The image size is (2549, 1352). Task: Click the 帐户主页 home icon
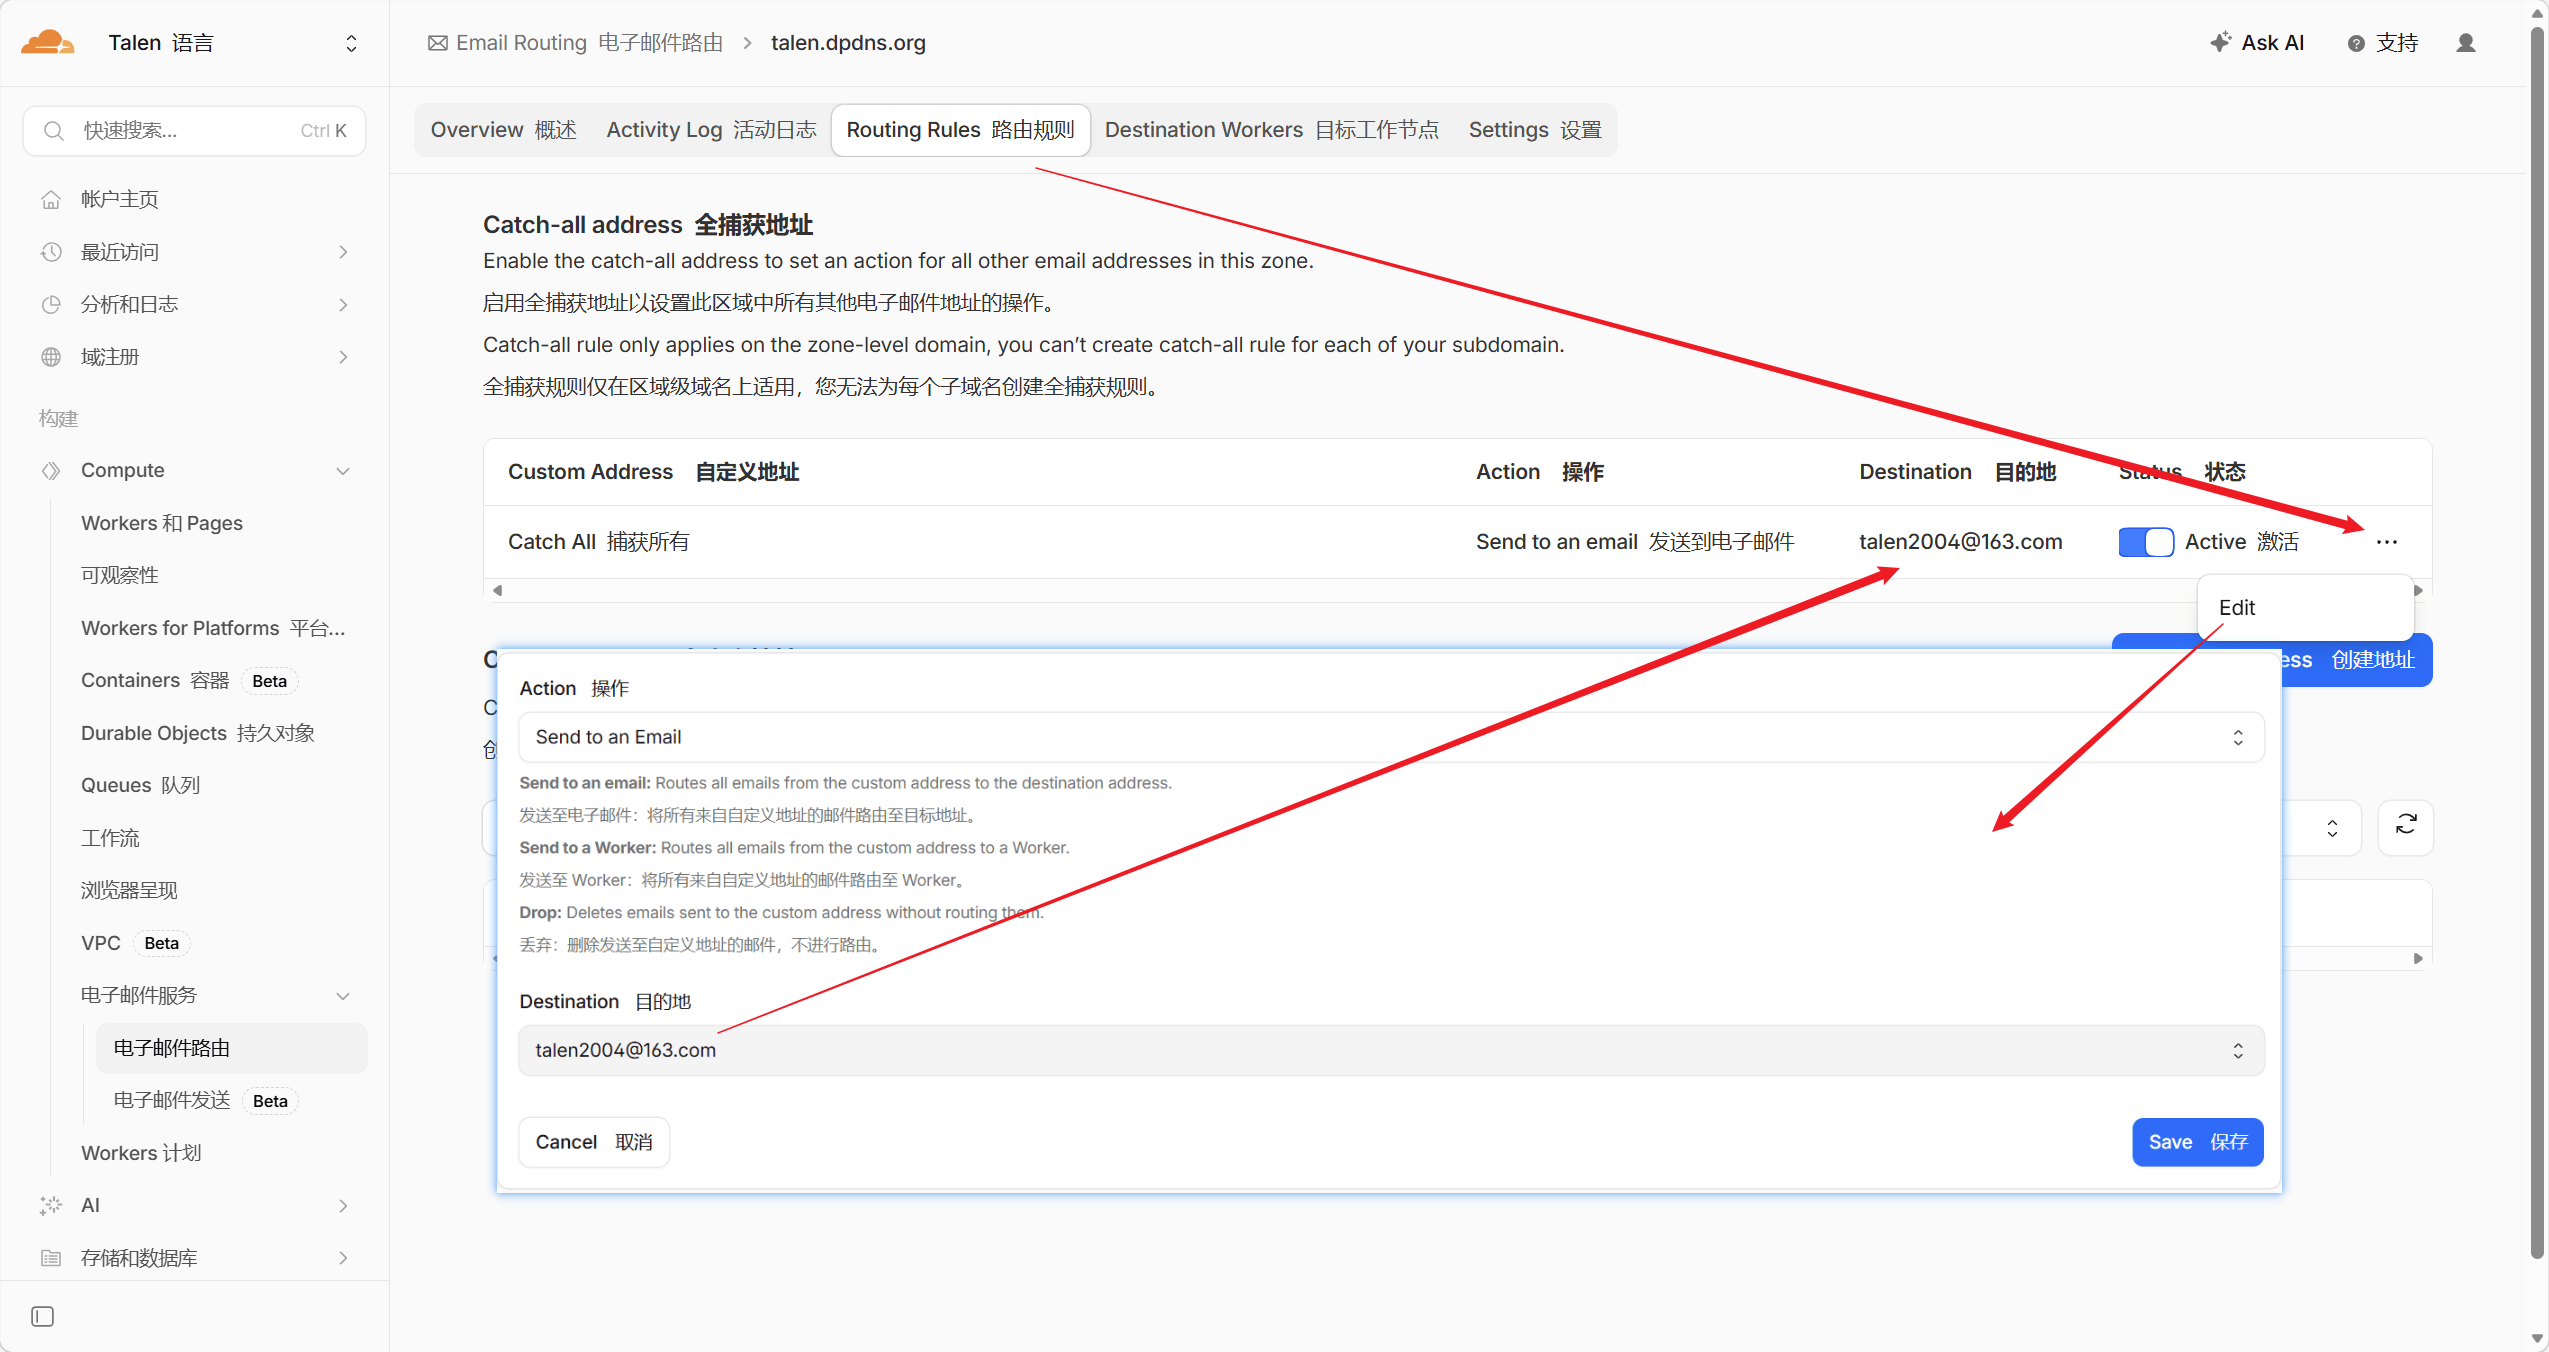pos(51,199)
